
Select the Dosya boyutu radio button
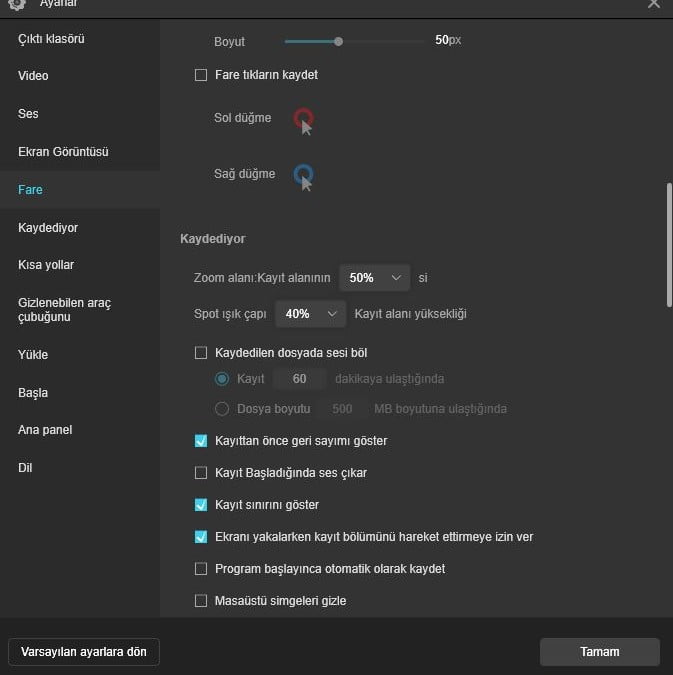[x=222, y=409]
